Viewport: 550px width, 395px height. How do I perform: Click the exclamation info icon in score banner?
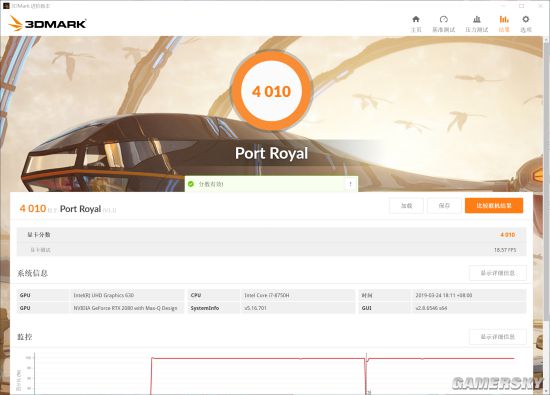pos(350,184)
